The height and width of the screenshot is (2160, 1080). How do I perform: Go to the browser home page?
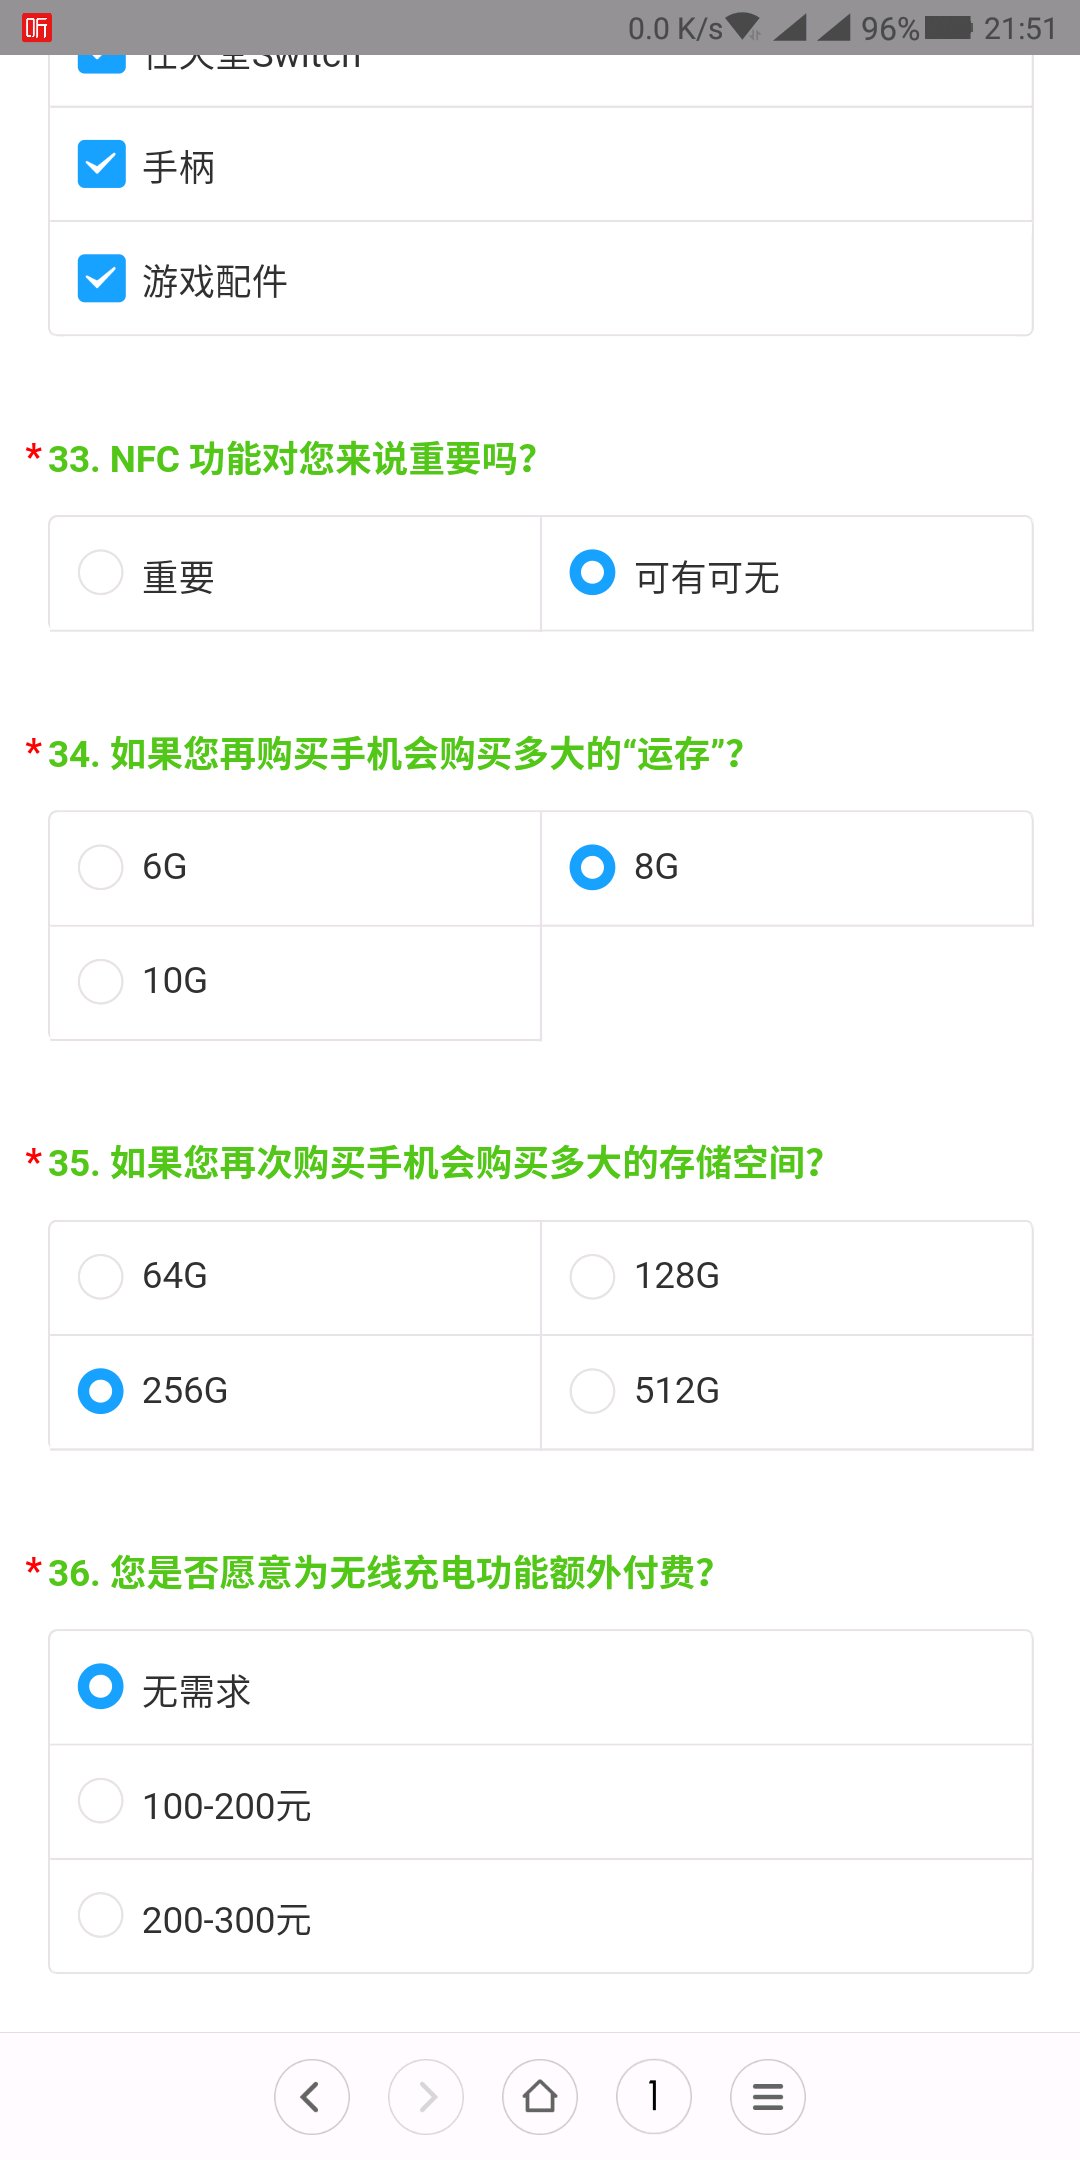540,2096
